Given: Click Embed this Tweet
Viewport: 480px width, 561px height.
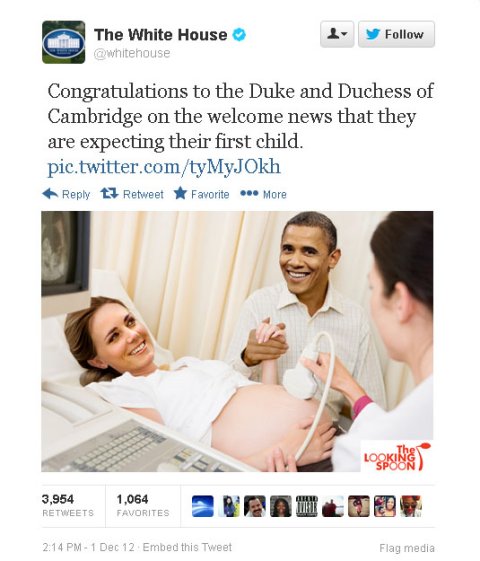Looking at the screenshot, I should coord(187,547).
